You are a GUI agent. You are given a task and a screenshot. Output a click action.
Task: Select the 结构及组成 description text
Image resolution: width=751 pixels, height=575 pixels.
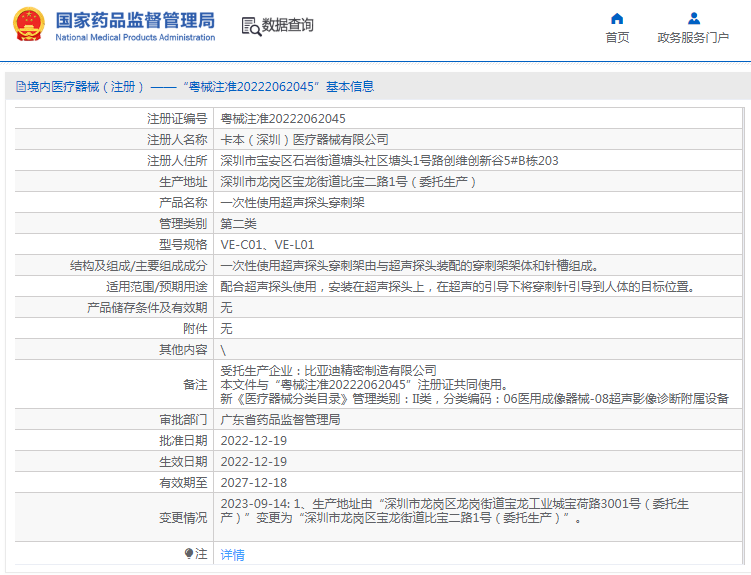[x=409, y=266]
